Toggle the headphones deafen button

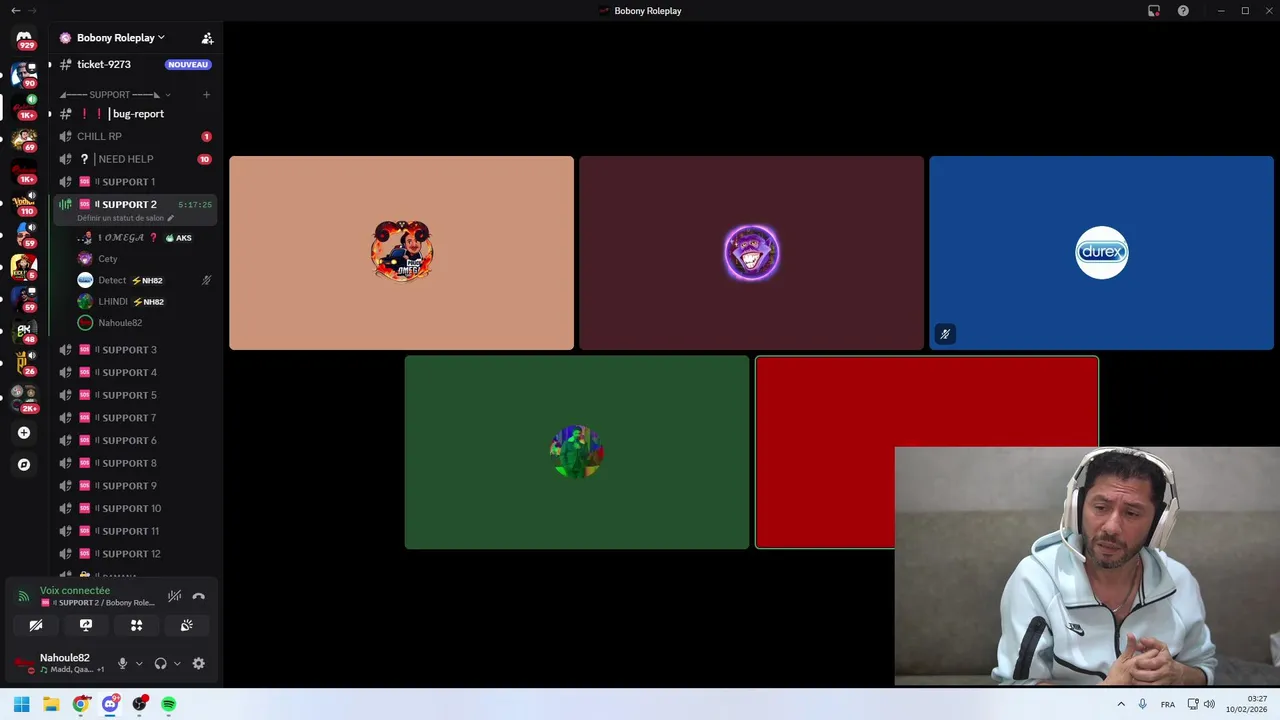pyautogui.click(x=160, y=663)
